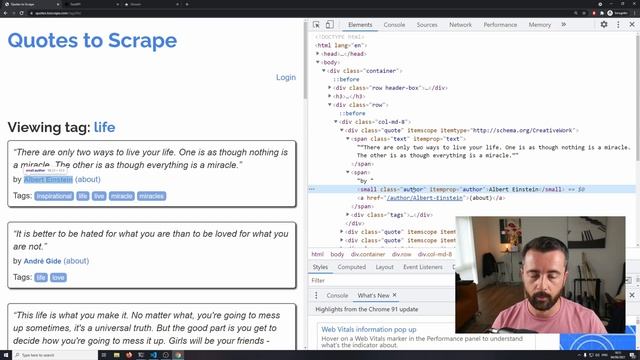640x360 pixels.
Task: Expand the div class tags node
Action: tap(348, 214)
